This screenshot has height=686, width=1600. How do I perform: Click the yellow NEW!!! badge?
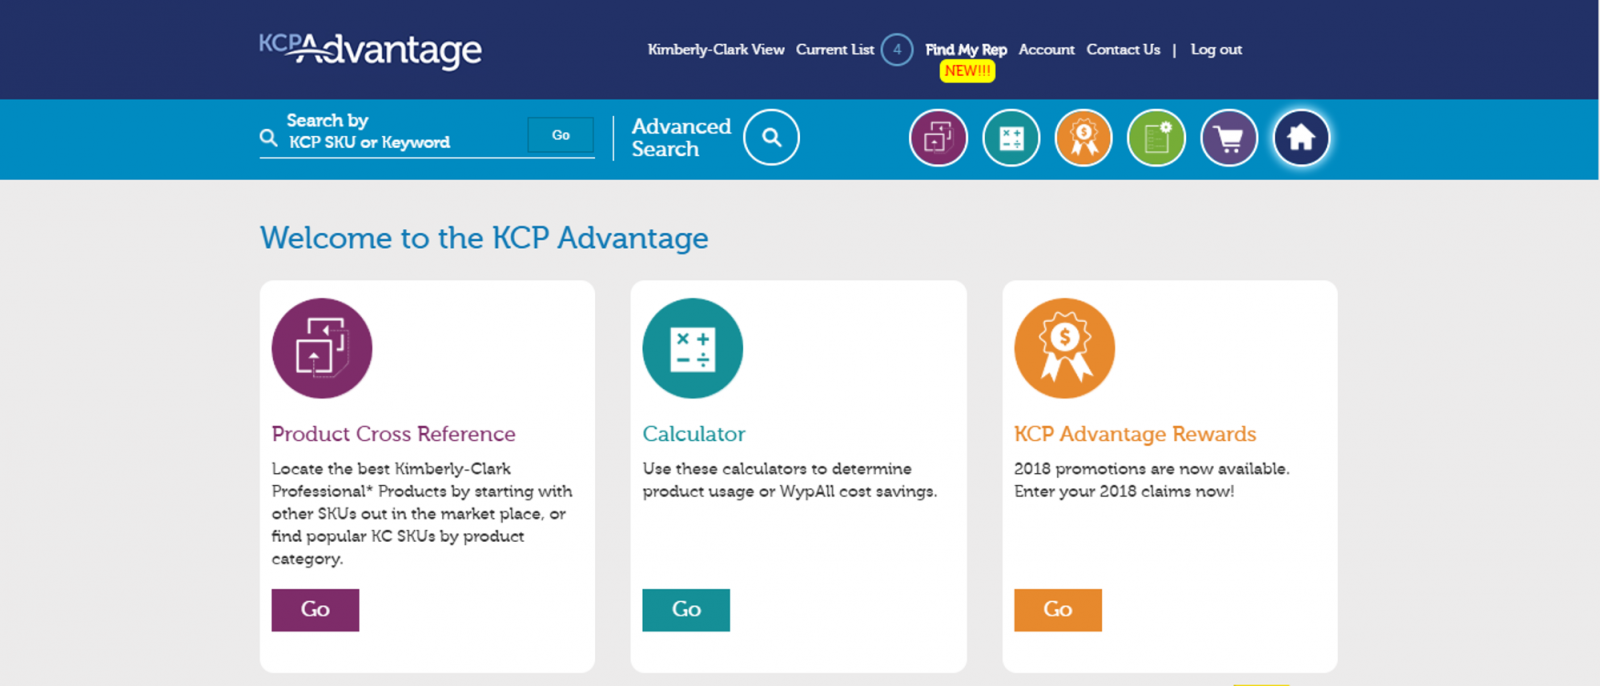tap(967, 71)
